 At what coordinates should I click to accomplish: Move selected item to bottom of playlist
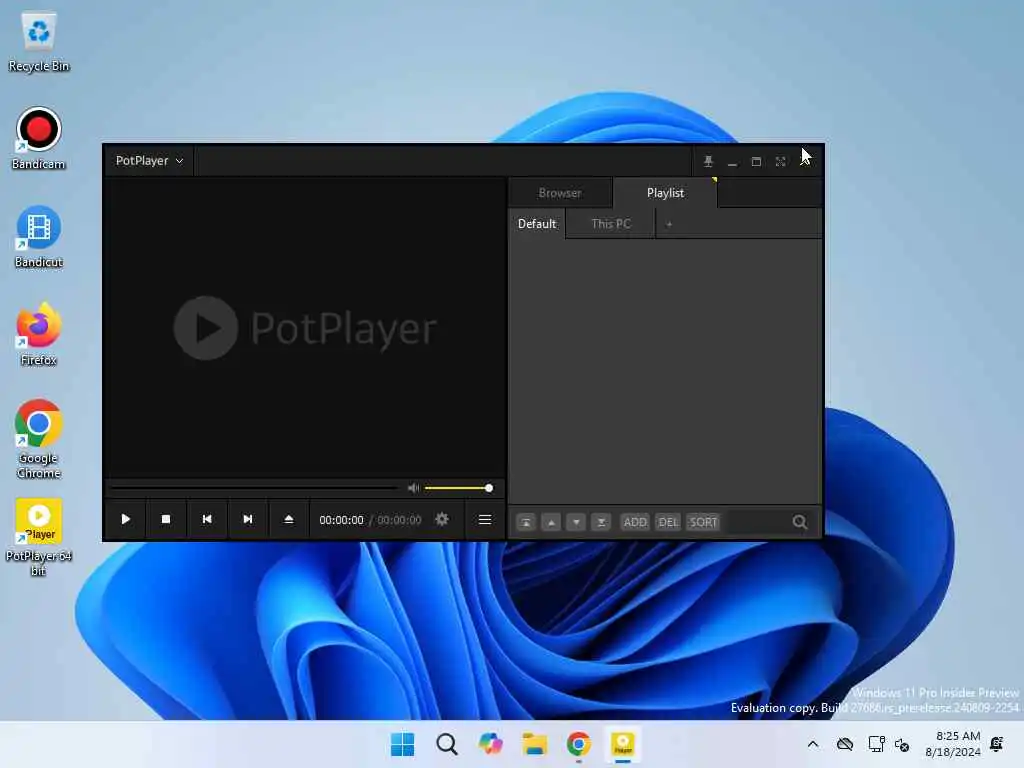[601, 522]
